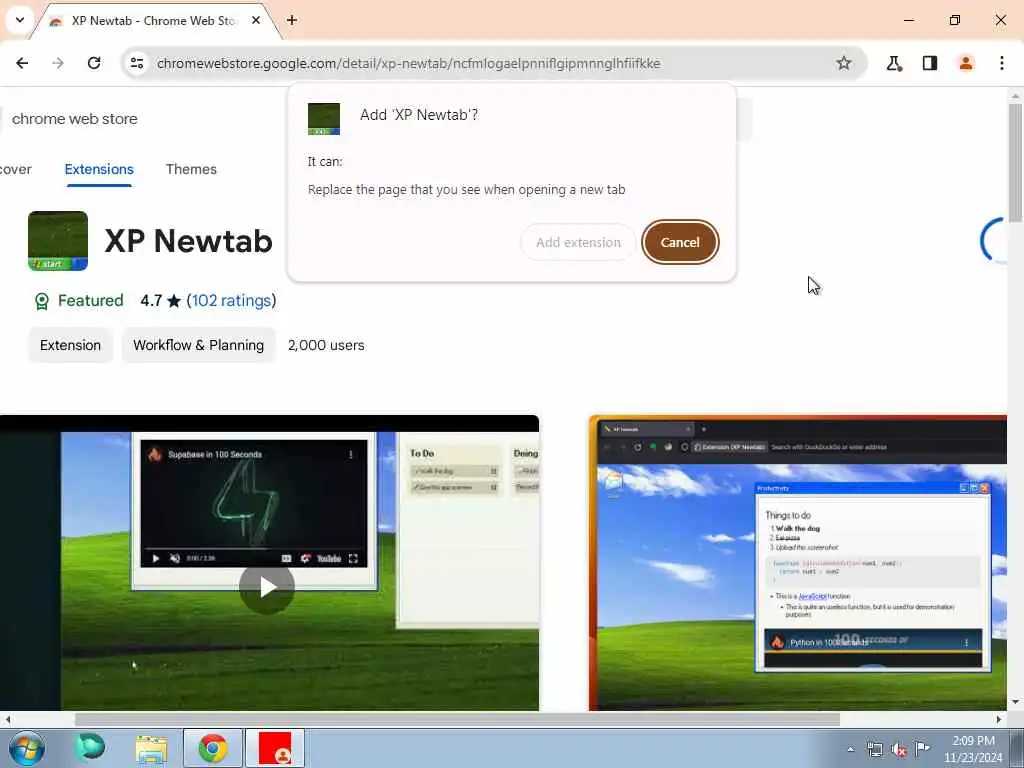
Task: Cancel the Add XP Newtab dialog
Action: click(x=680, y=242)
